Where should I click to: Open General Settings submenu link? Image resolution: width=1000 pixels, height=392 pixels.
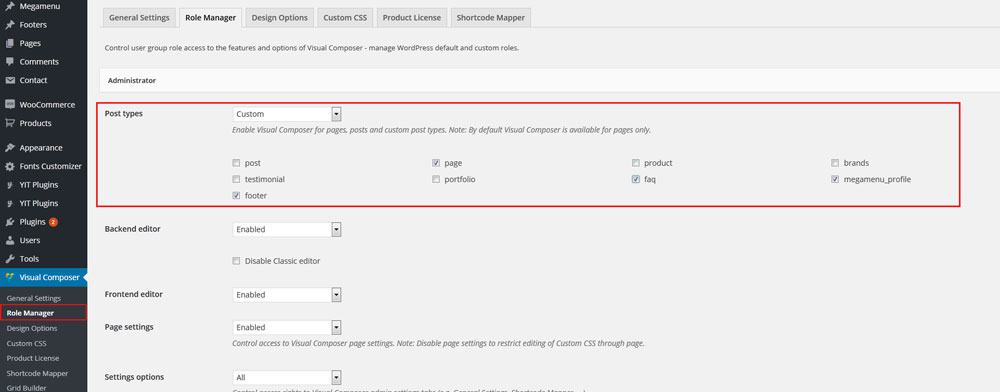(34, 298)
